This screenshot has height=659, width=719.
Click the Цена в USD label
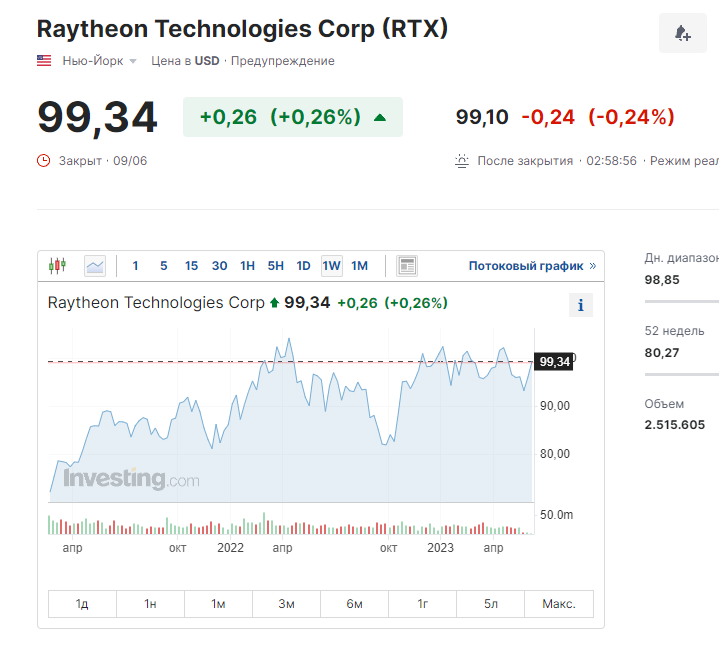pos(185,61)
